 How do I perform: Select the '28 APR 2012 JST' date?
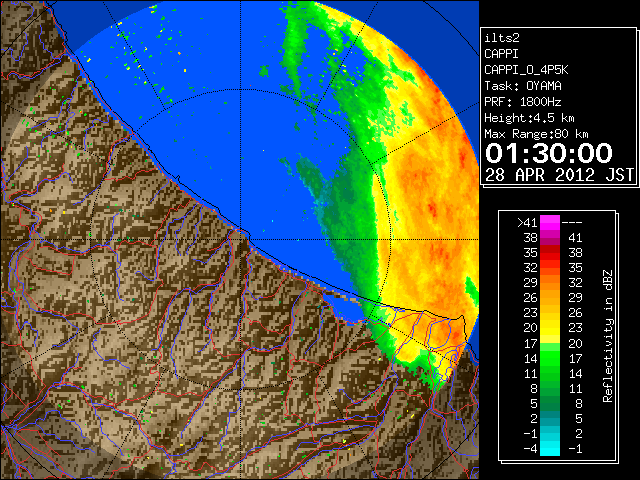(x=559, y=175)
